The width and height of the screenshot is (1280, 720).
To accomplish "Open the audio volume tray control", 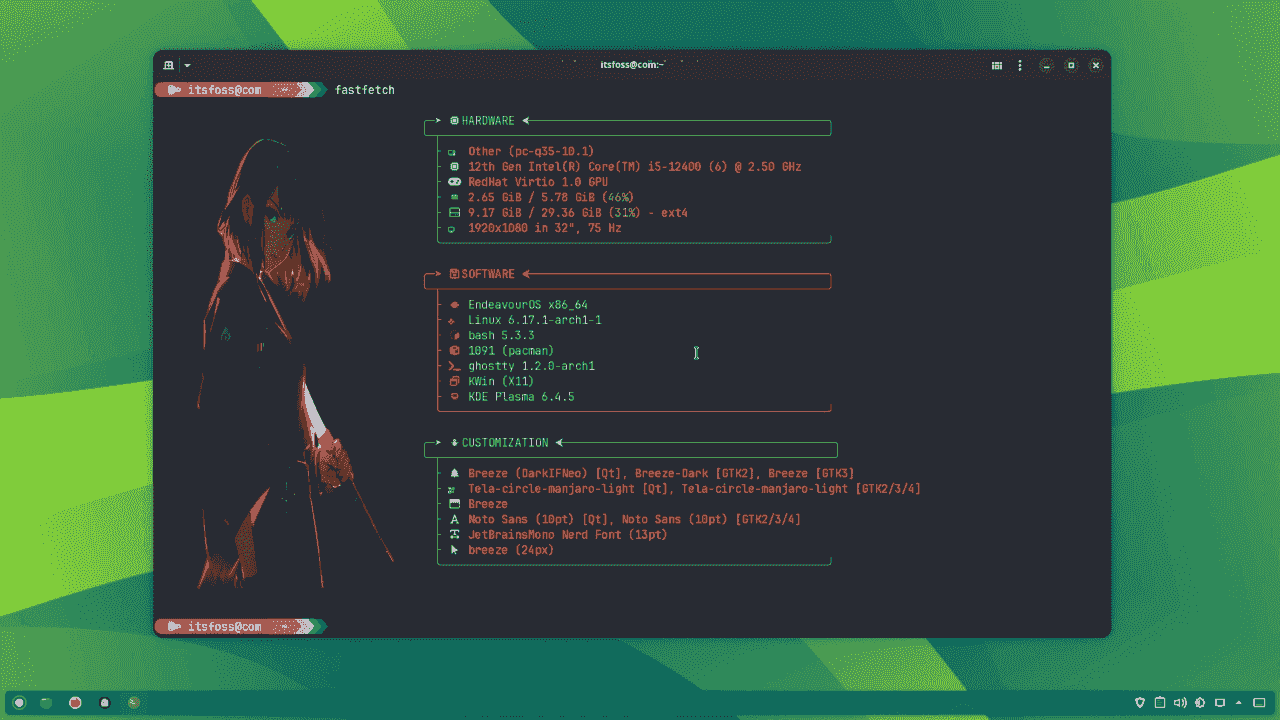I will [1180, 703].
